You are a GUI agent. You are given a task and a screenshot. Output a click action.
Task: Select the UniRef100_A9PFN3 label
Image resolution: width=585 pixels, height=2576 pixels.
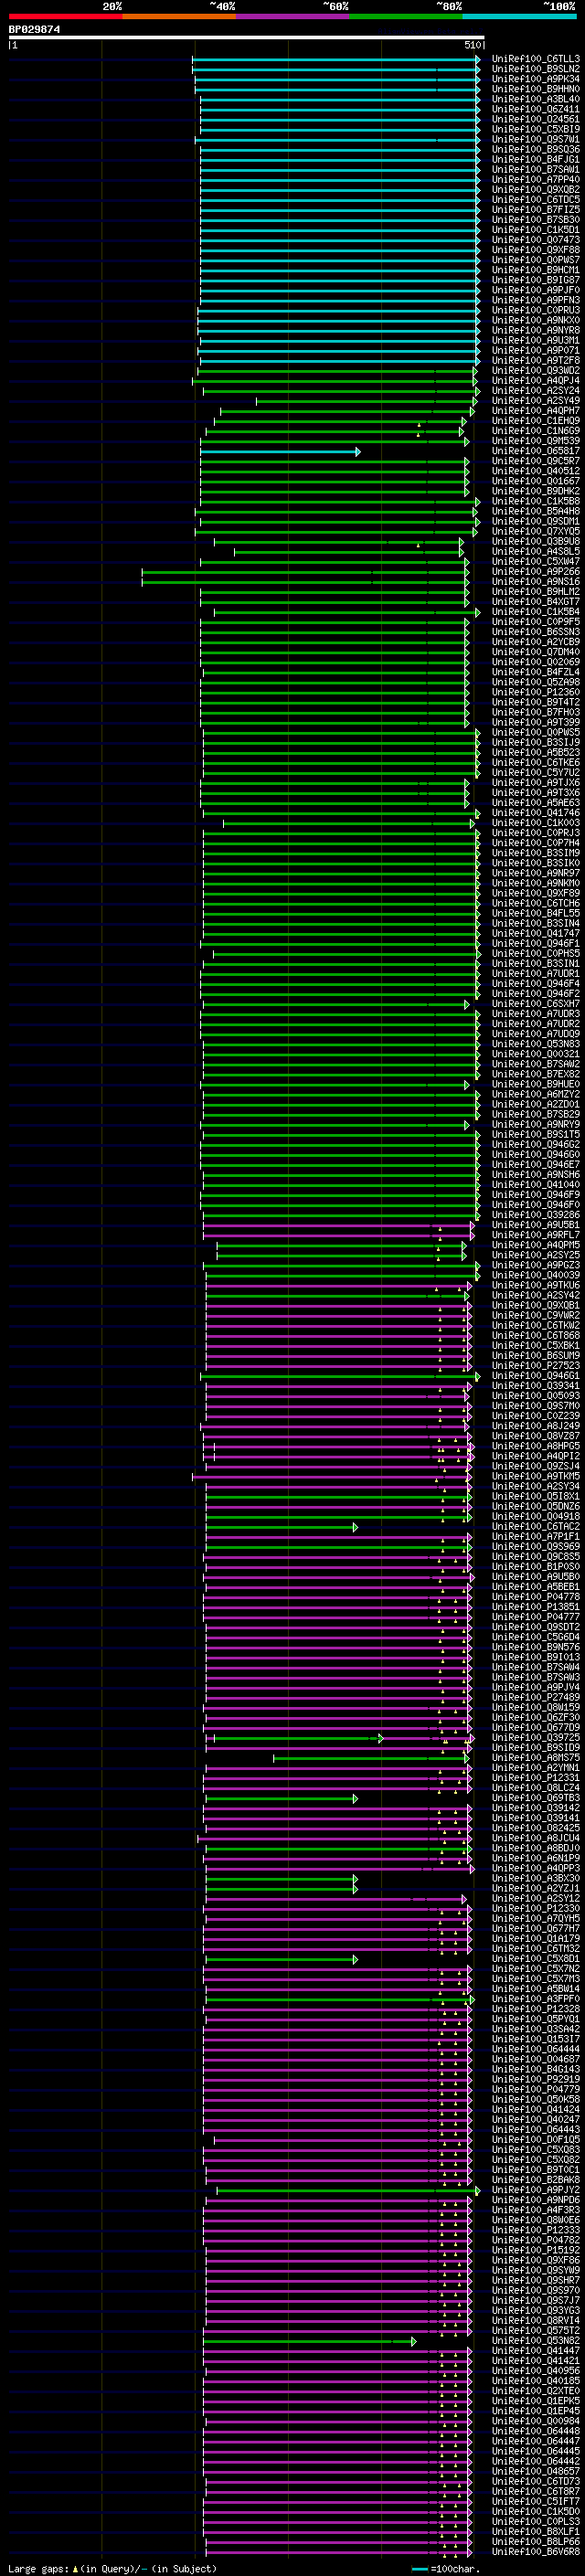point(535,300)
